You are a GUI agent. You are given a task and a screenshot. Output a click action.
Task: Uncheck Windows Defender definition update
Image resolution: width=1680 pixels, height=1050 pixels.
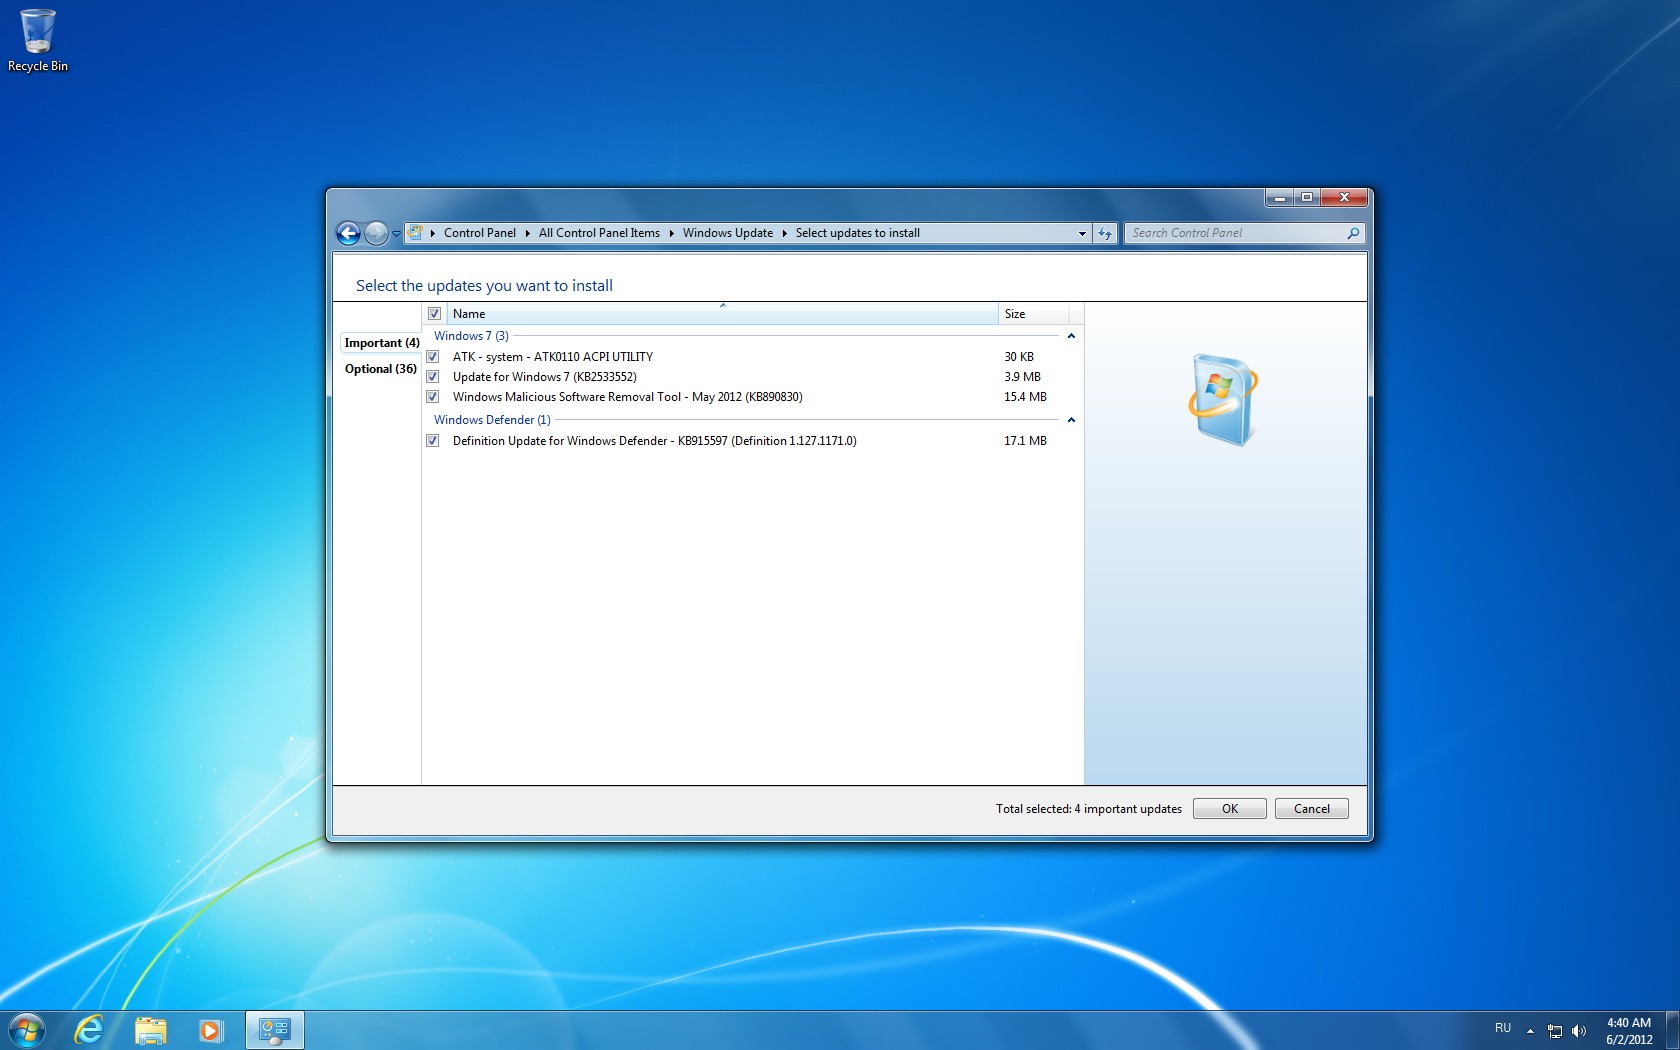(x=433, y=441)
